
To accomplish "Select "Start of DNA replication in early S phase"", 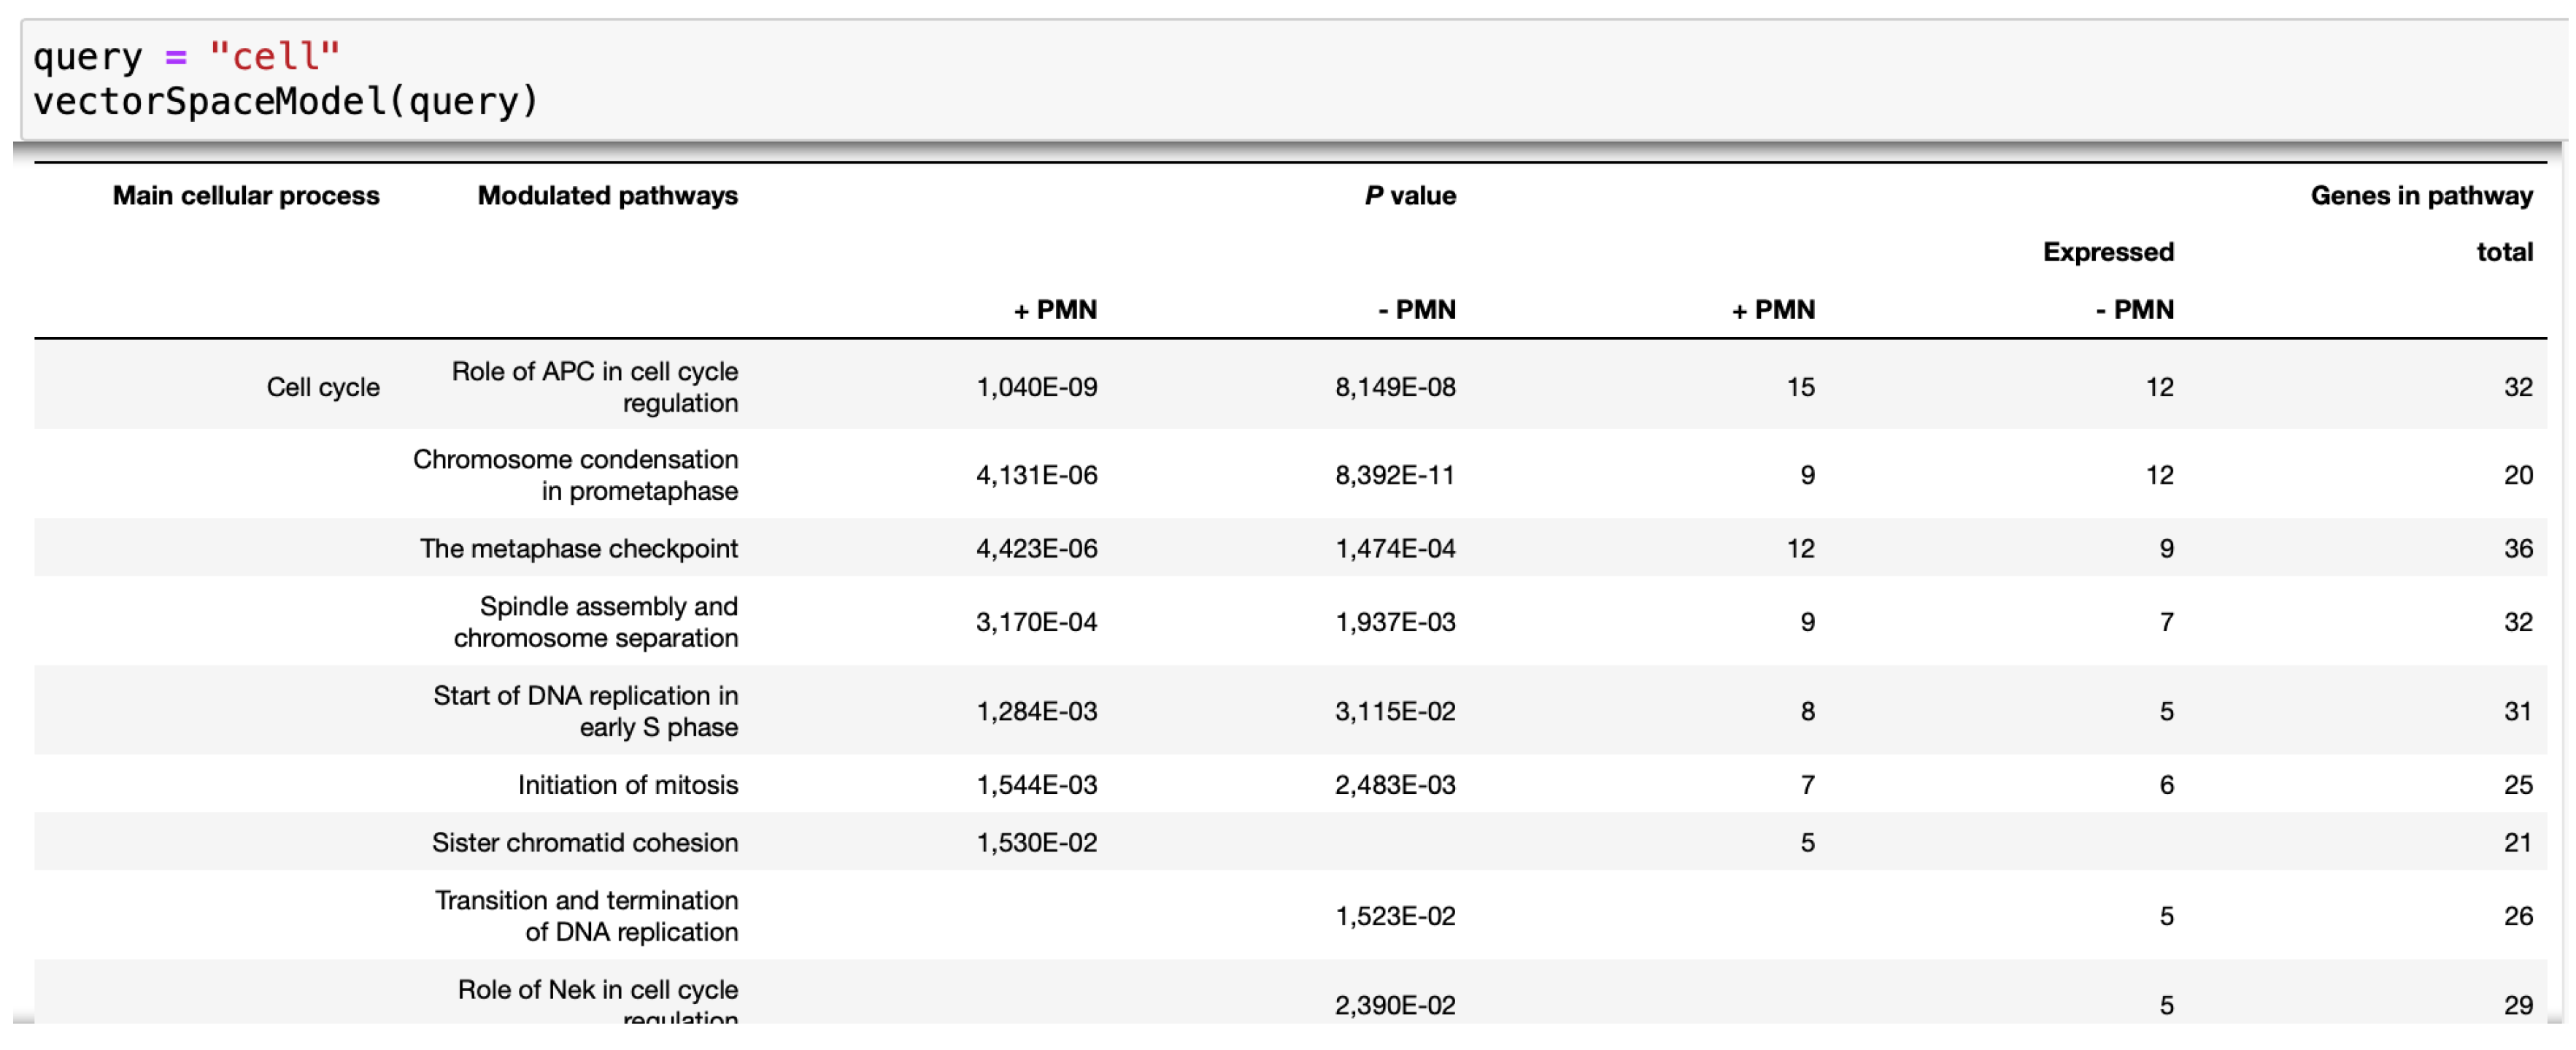I will click(586, 711).
